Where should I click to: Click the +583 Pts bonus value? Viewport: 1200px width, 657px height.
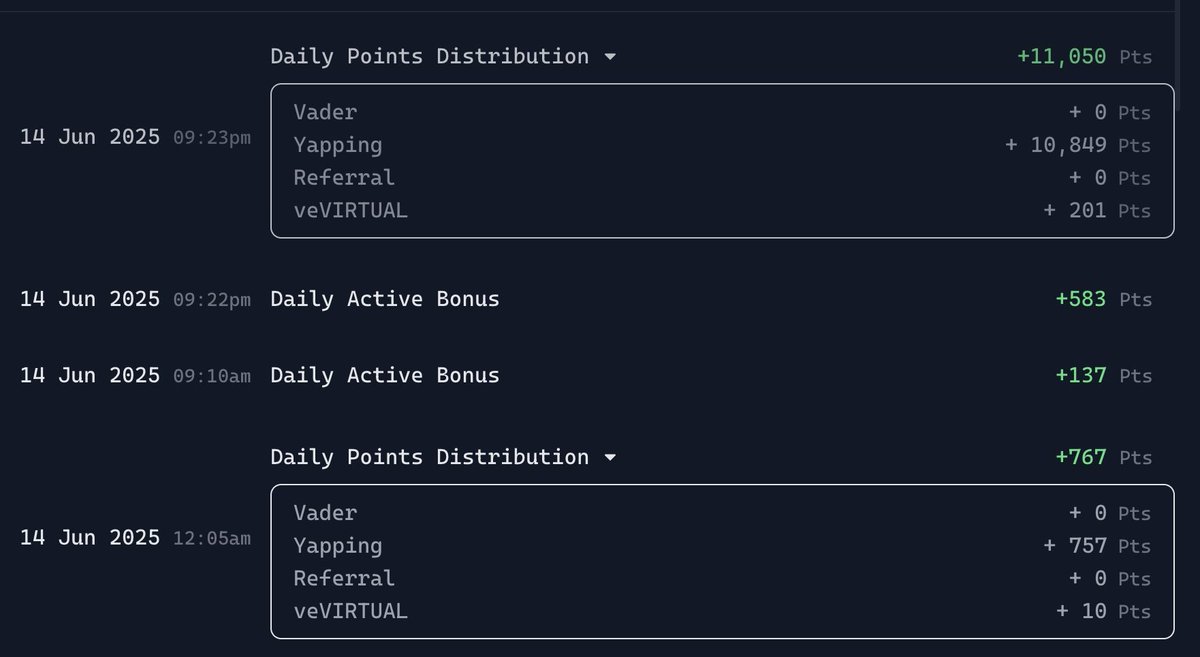click(1104, 299)
